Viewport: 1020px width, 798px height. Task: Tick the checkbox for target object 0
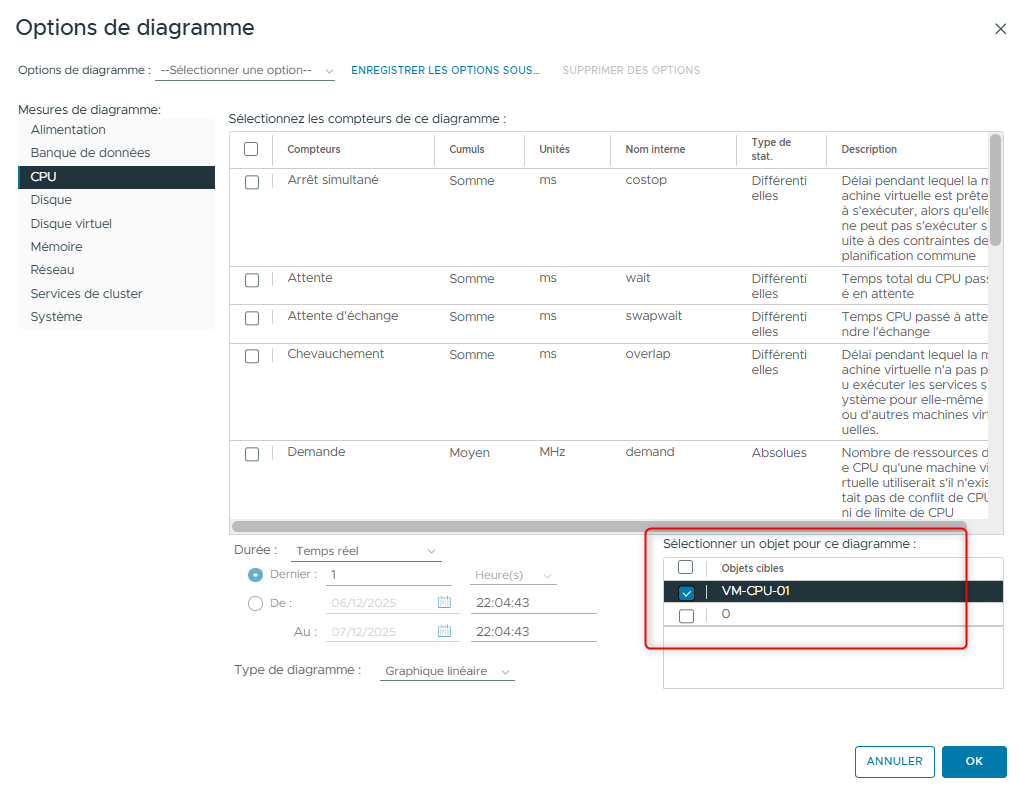(686, 616)
